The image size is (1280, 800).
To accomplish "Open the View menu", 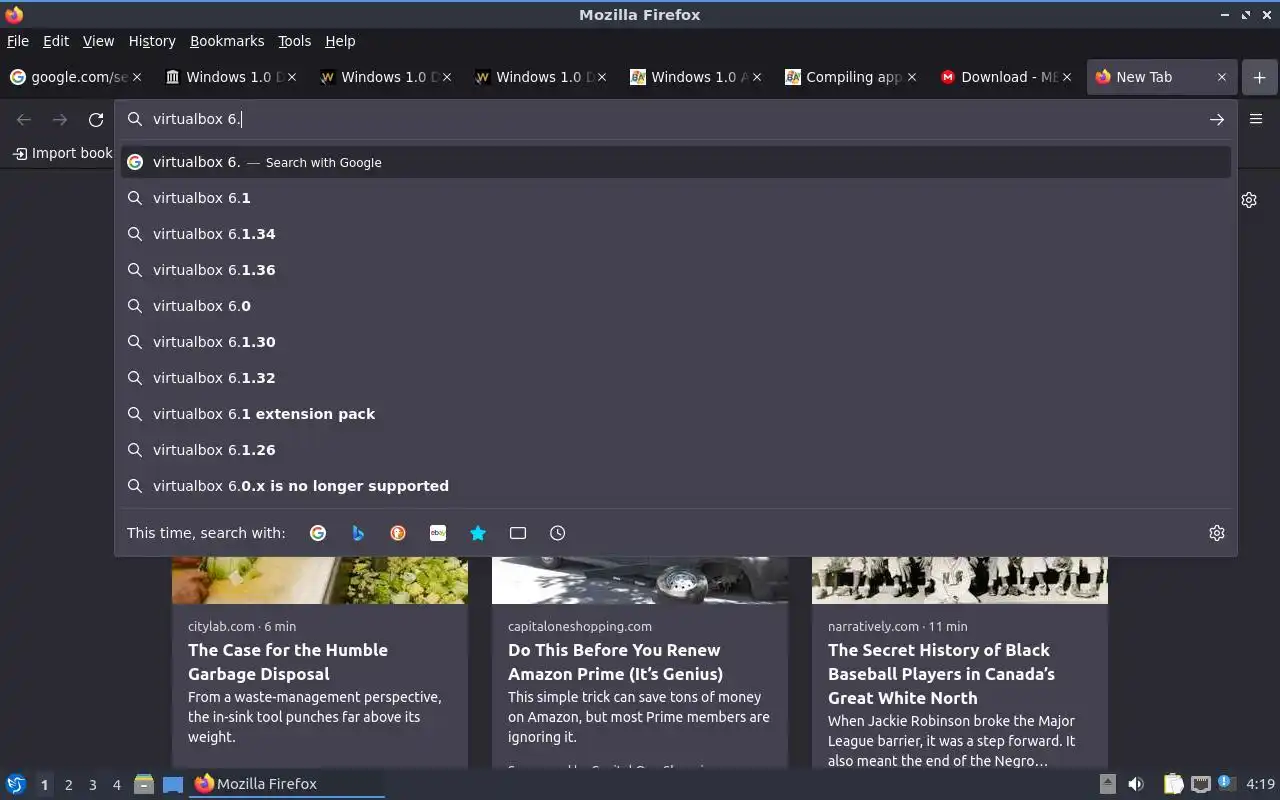I will (98, 41).
